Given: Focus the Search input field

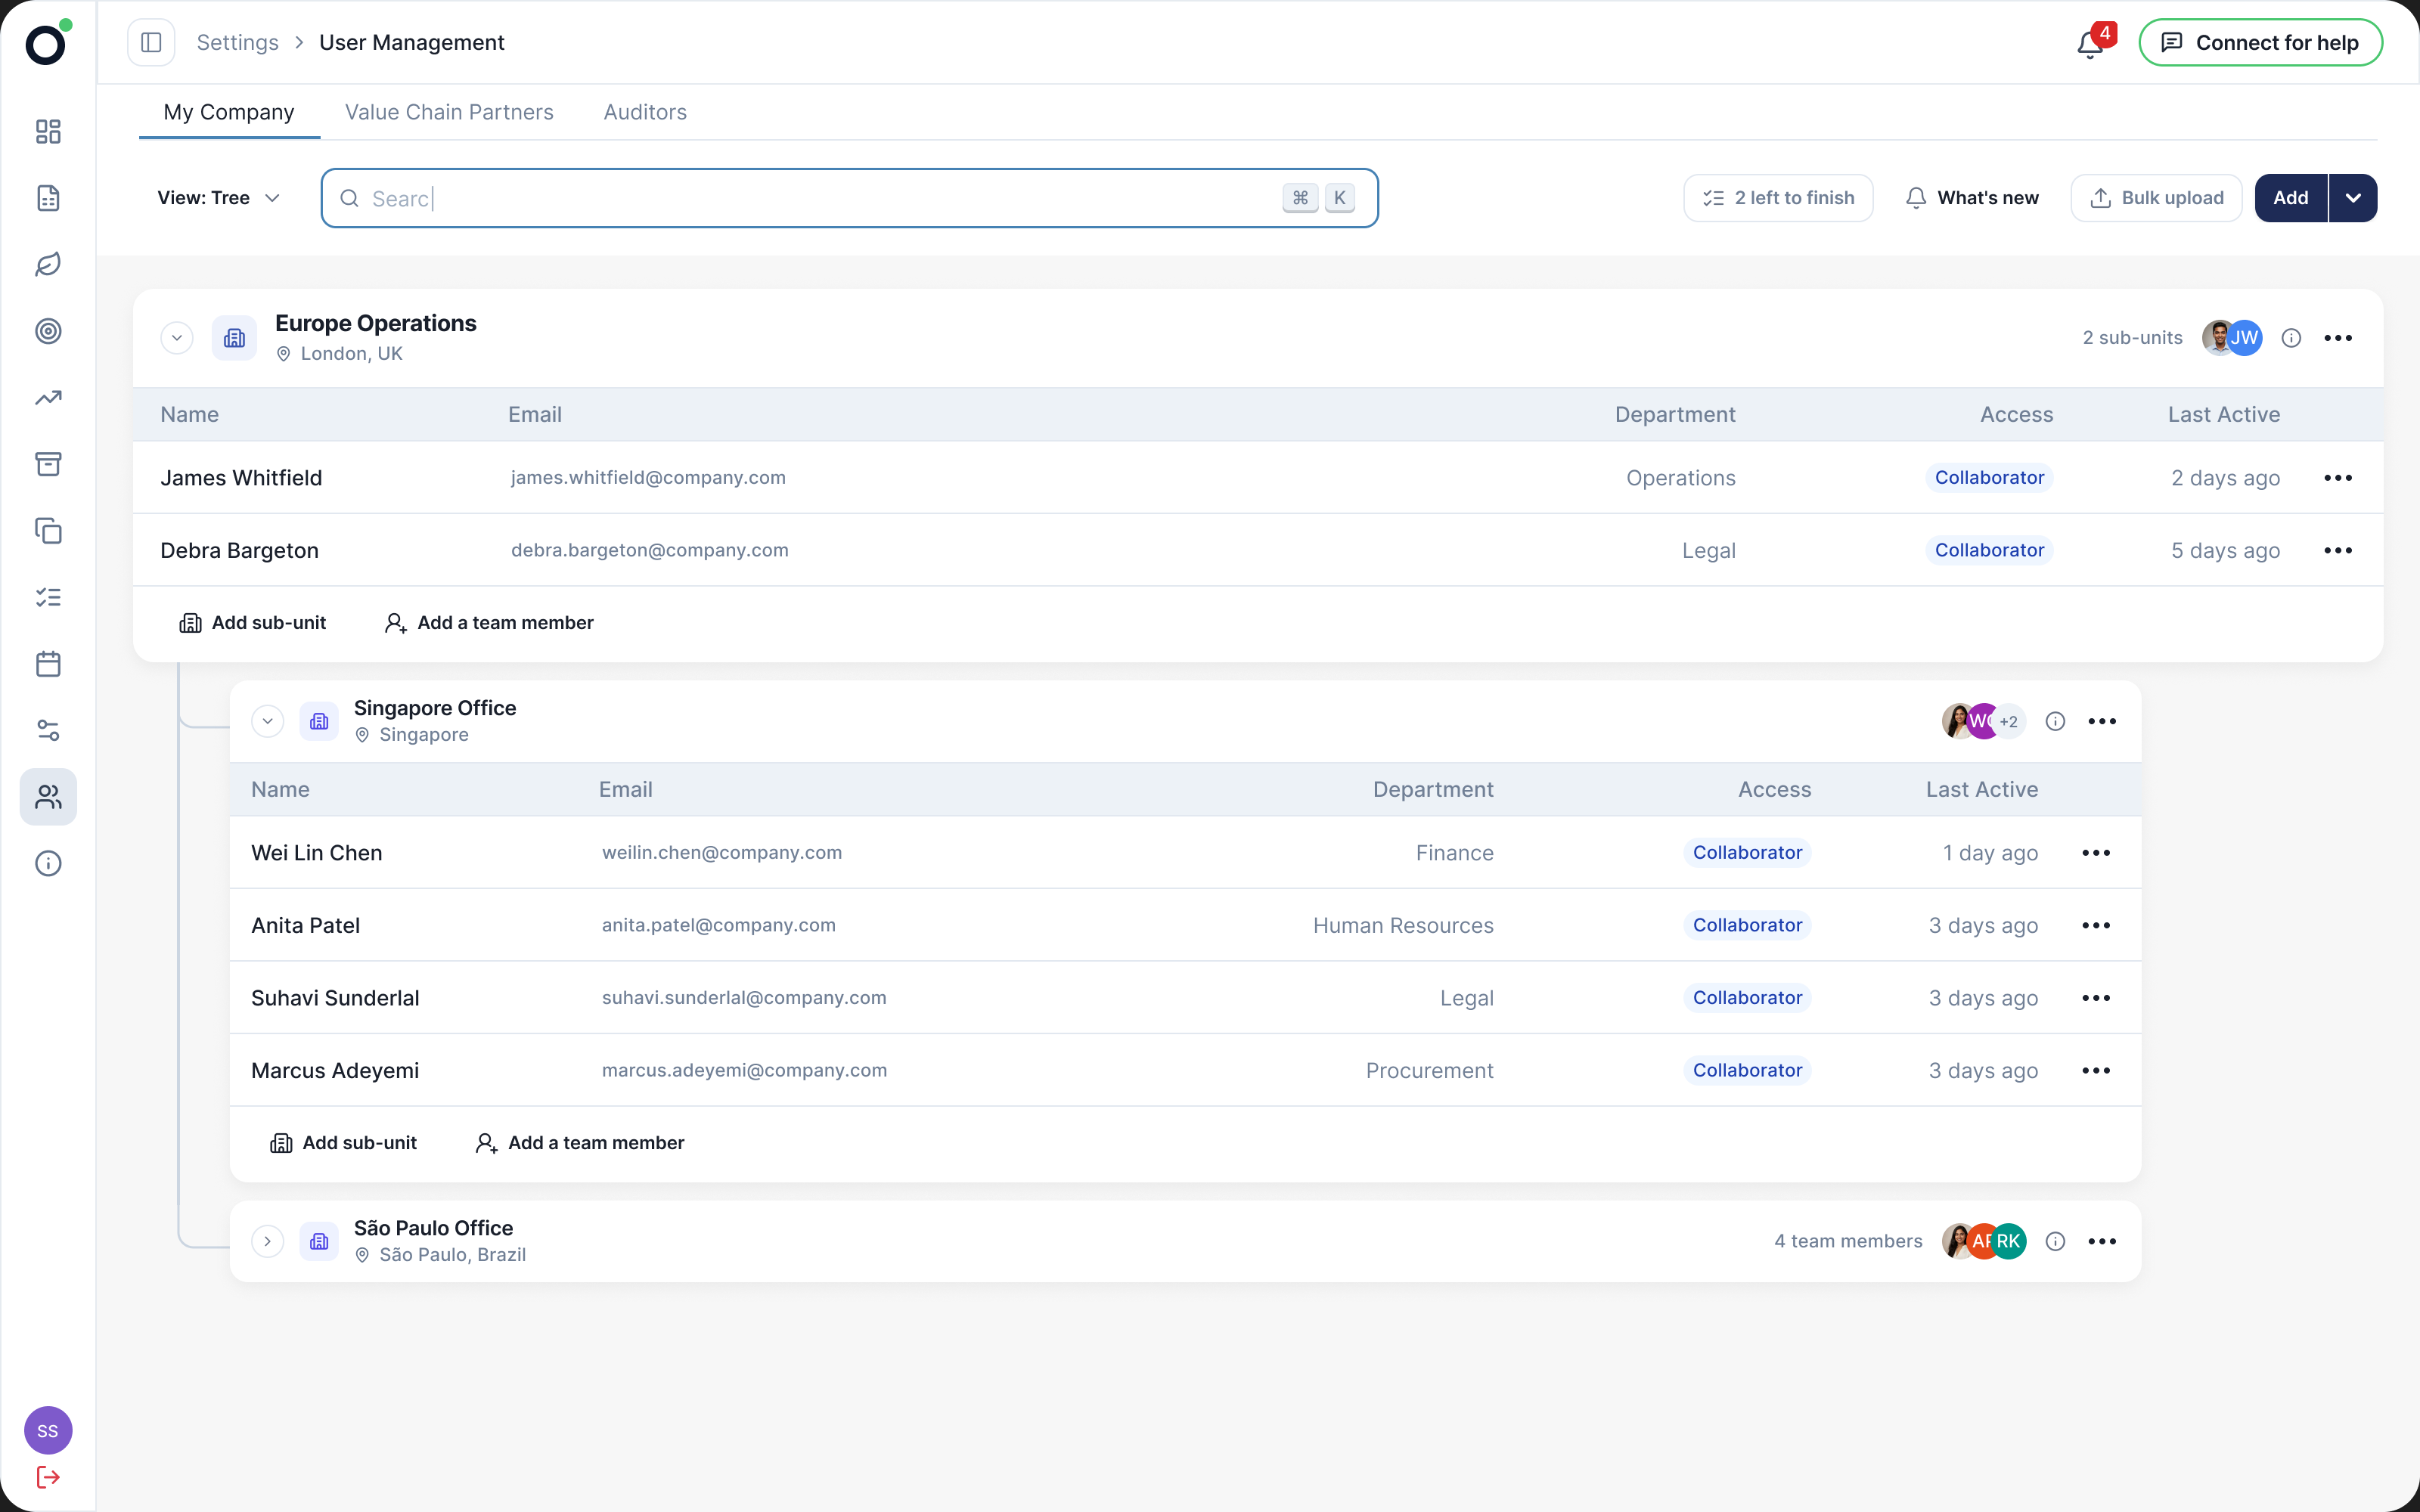Looking at the screenshot, I should (x=849, y=198).
